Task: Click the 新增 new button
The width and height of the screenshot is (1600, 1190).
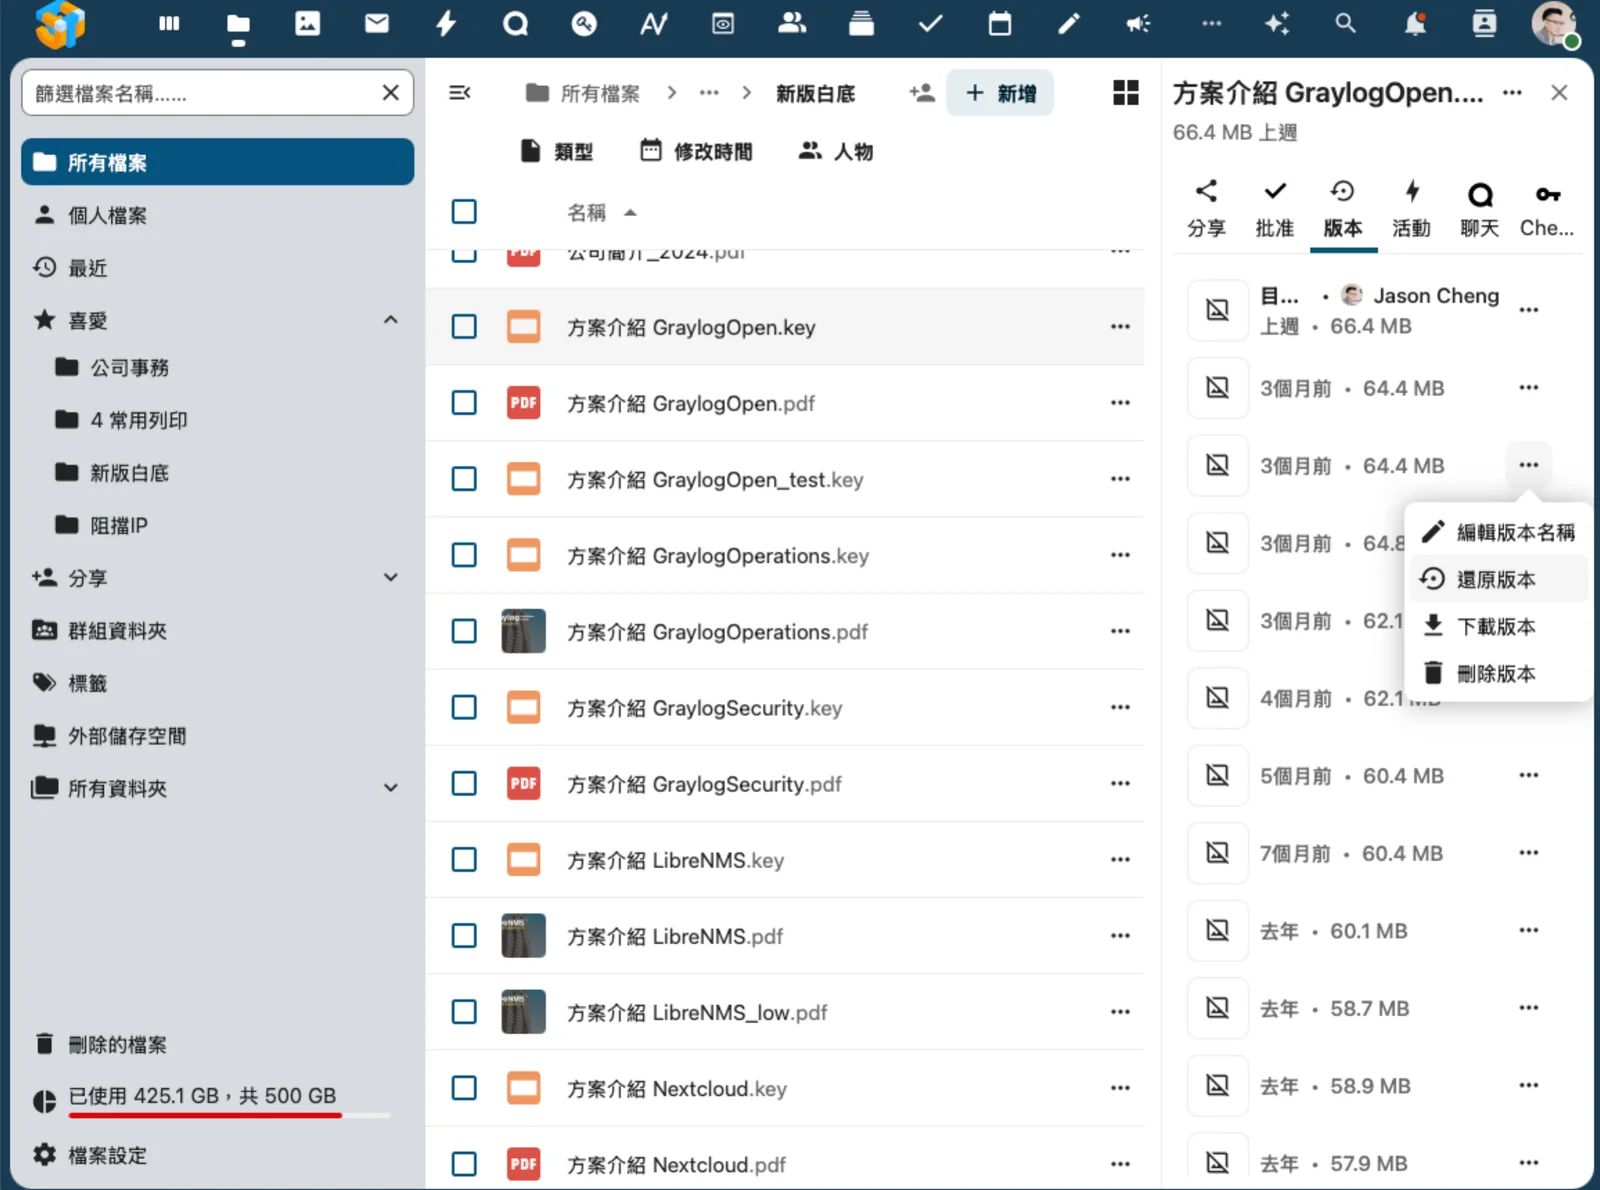Action: point(1000,93)
